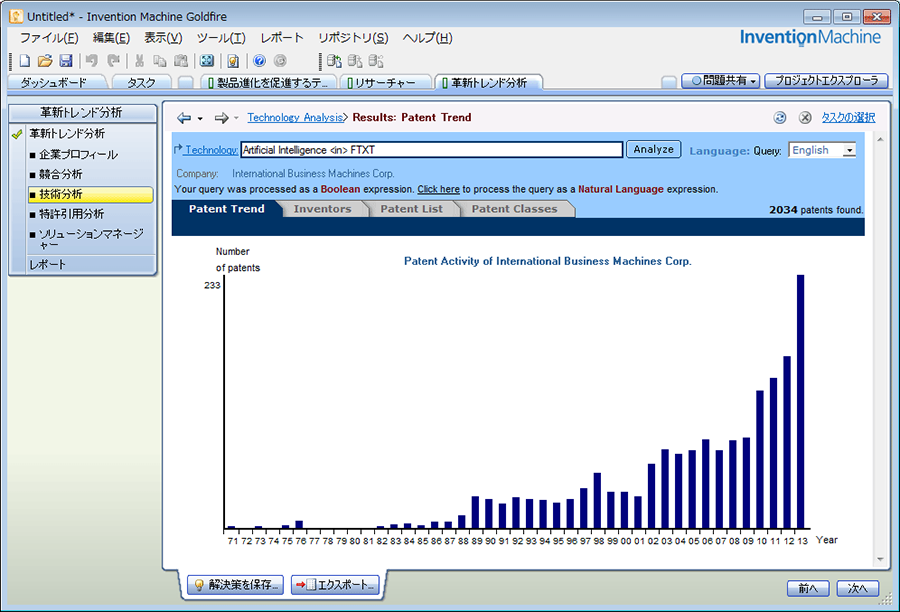The image size is (900, 612).
Task: Select ソリューションマネージャー in the sidebar
Action: 91,239
